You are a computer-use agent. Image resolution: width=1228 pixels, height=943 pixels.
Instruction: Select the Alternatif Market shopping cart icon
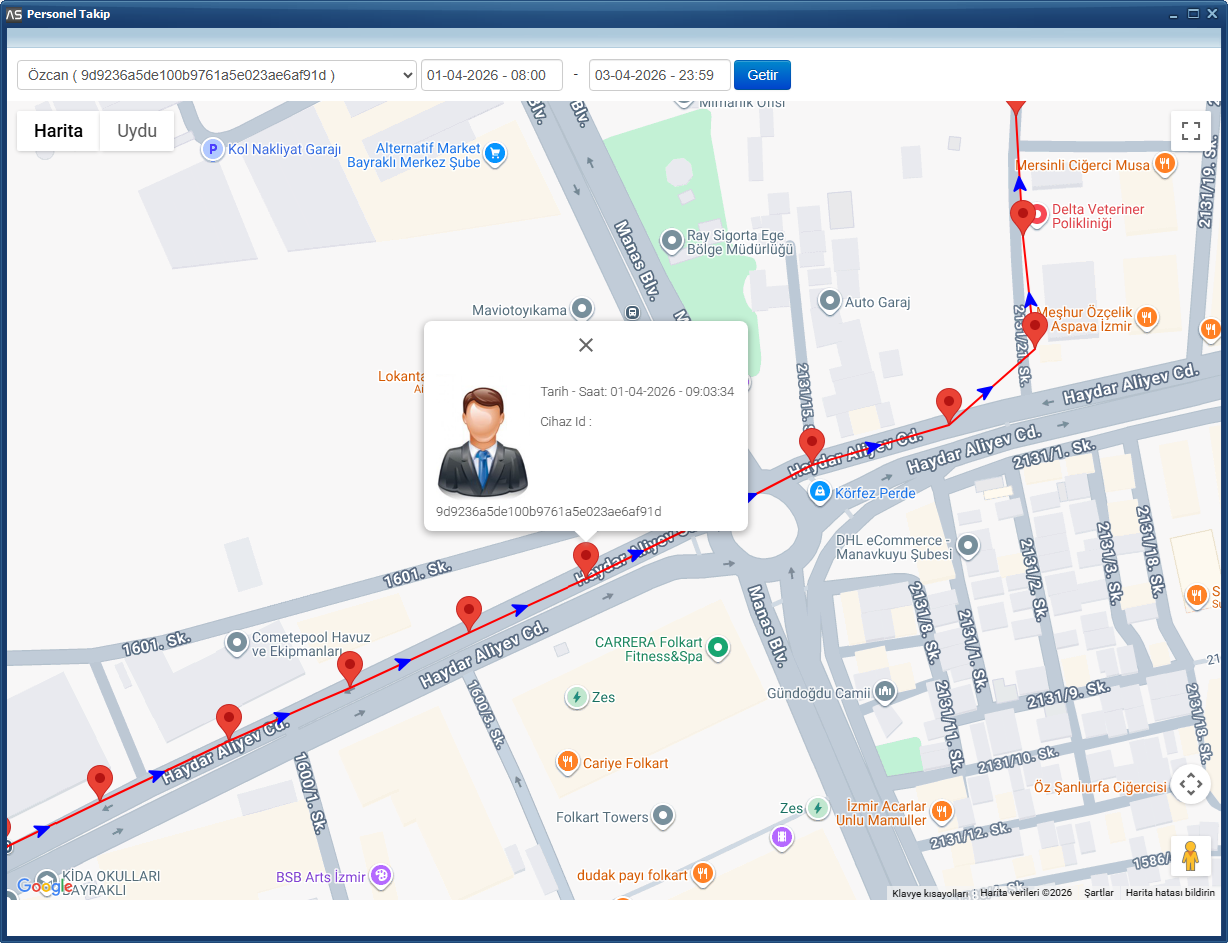pyautogui.click(x=495, y=153)
